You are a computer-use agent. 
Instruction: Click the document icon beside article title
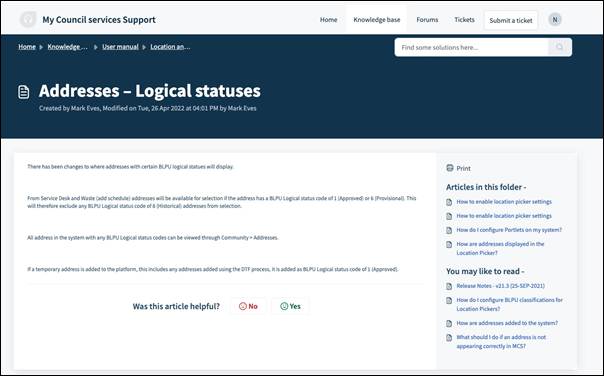pyautogui.click(x=23, y=92)
